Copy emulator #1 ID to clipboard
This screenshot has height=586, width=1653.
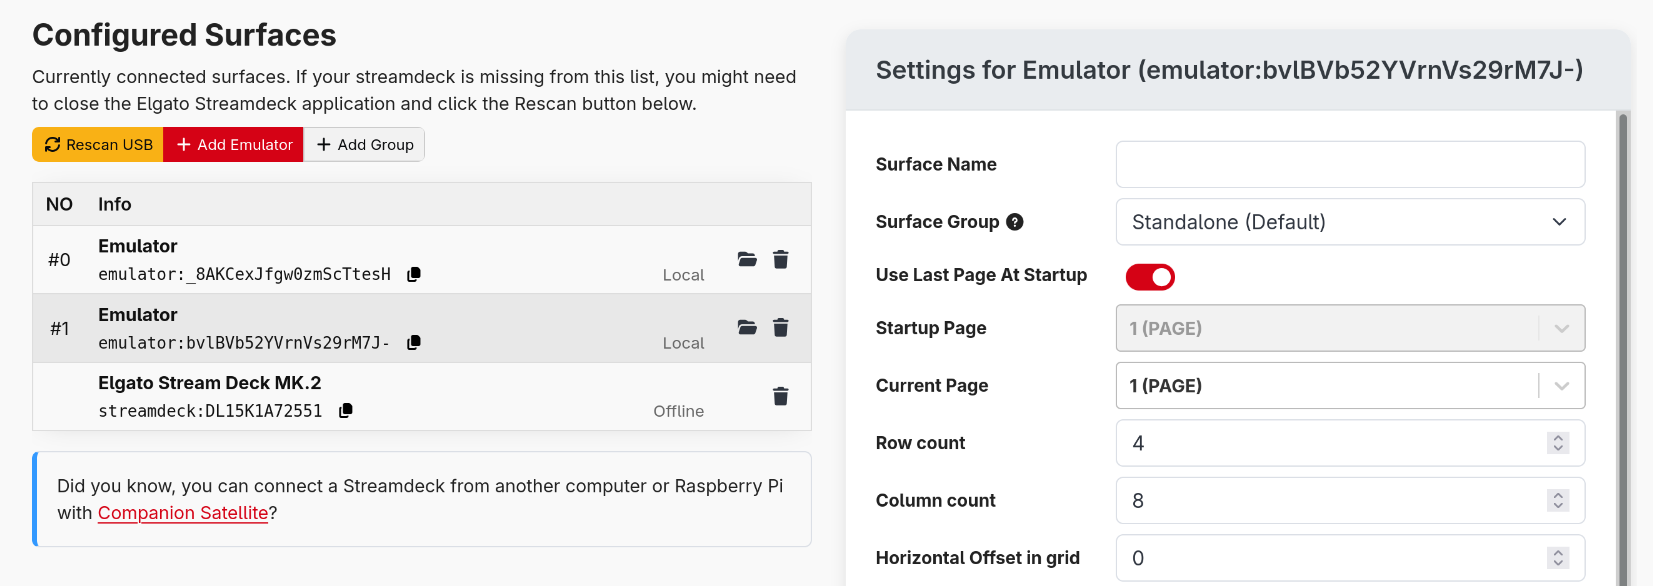point(414,342)
